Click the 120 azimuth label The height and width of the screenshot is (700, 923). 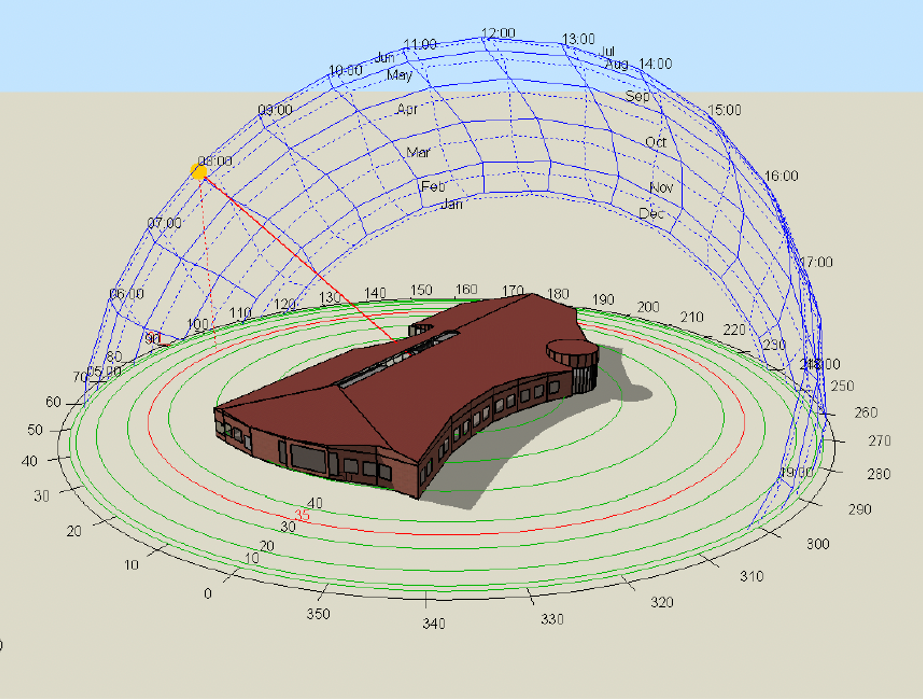285,304
